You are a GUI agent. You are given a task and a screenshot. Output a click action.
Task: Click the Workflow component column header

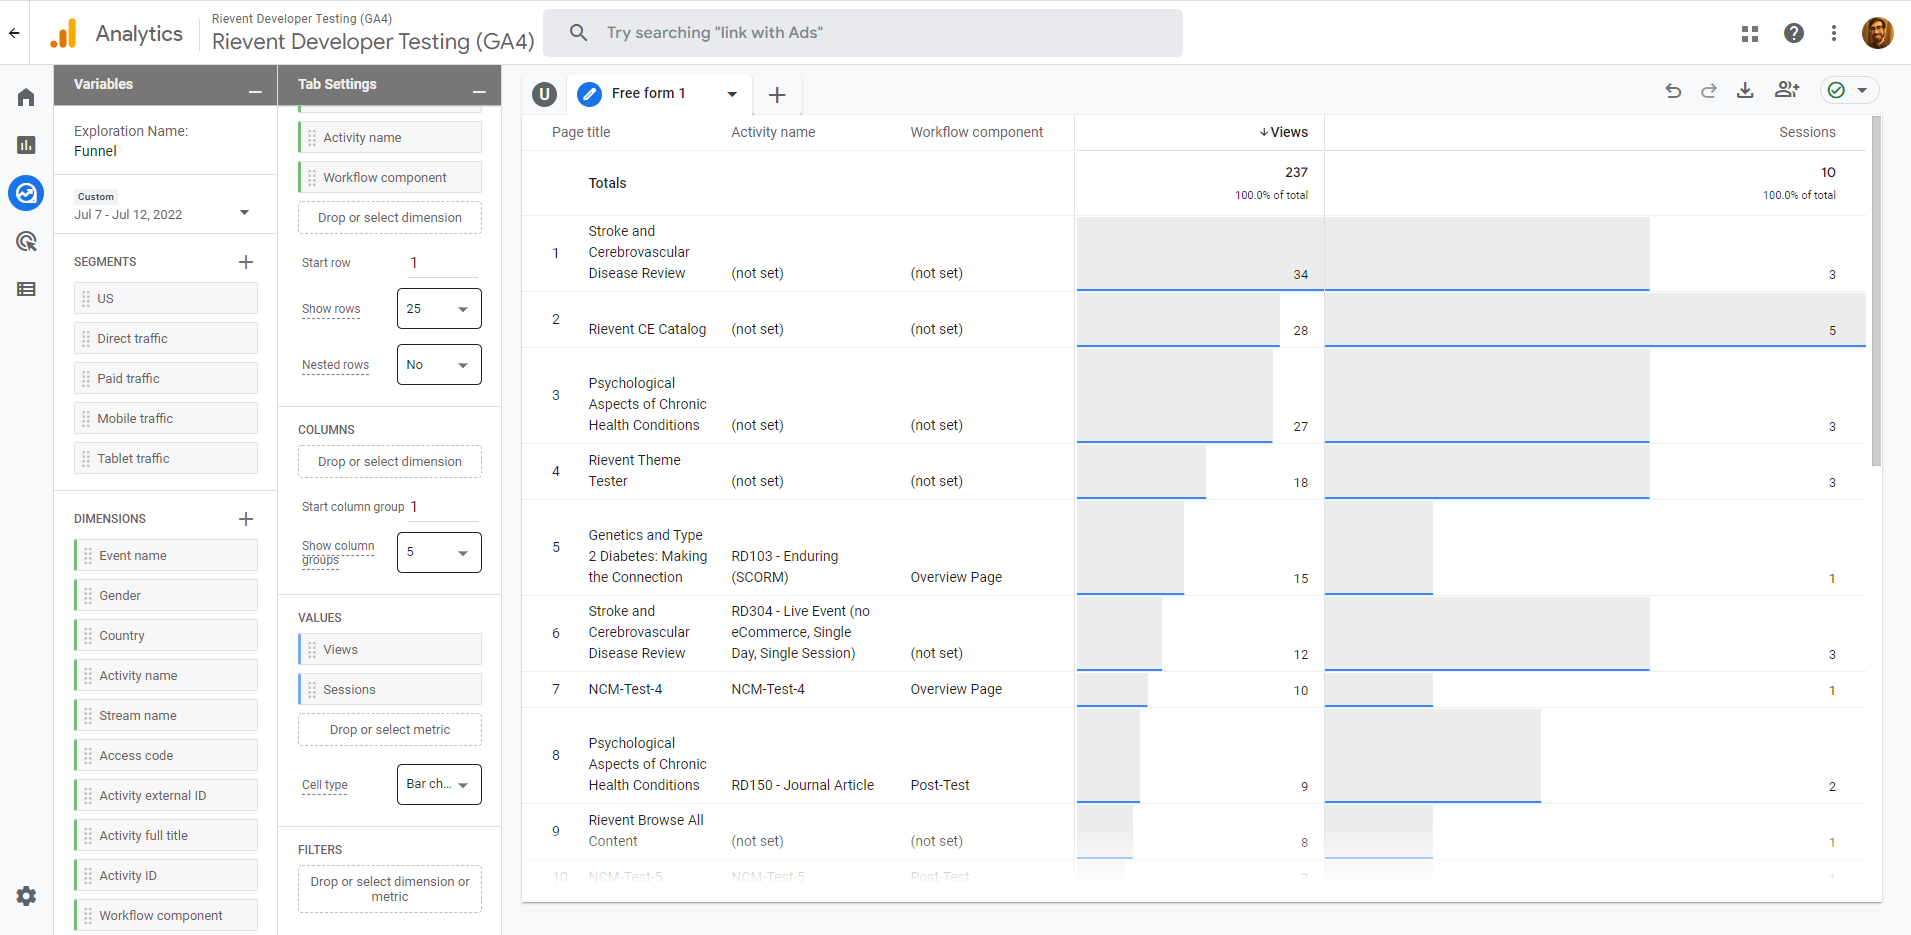click(977, 132)
